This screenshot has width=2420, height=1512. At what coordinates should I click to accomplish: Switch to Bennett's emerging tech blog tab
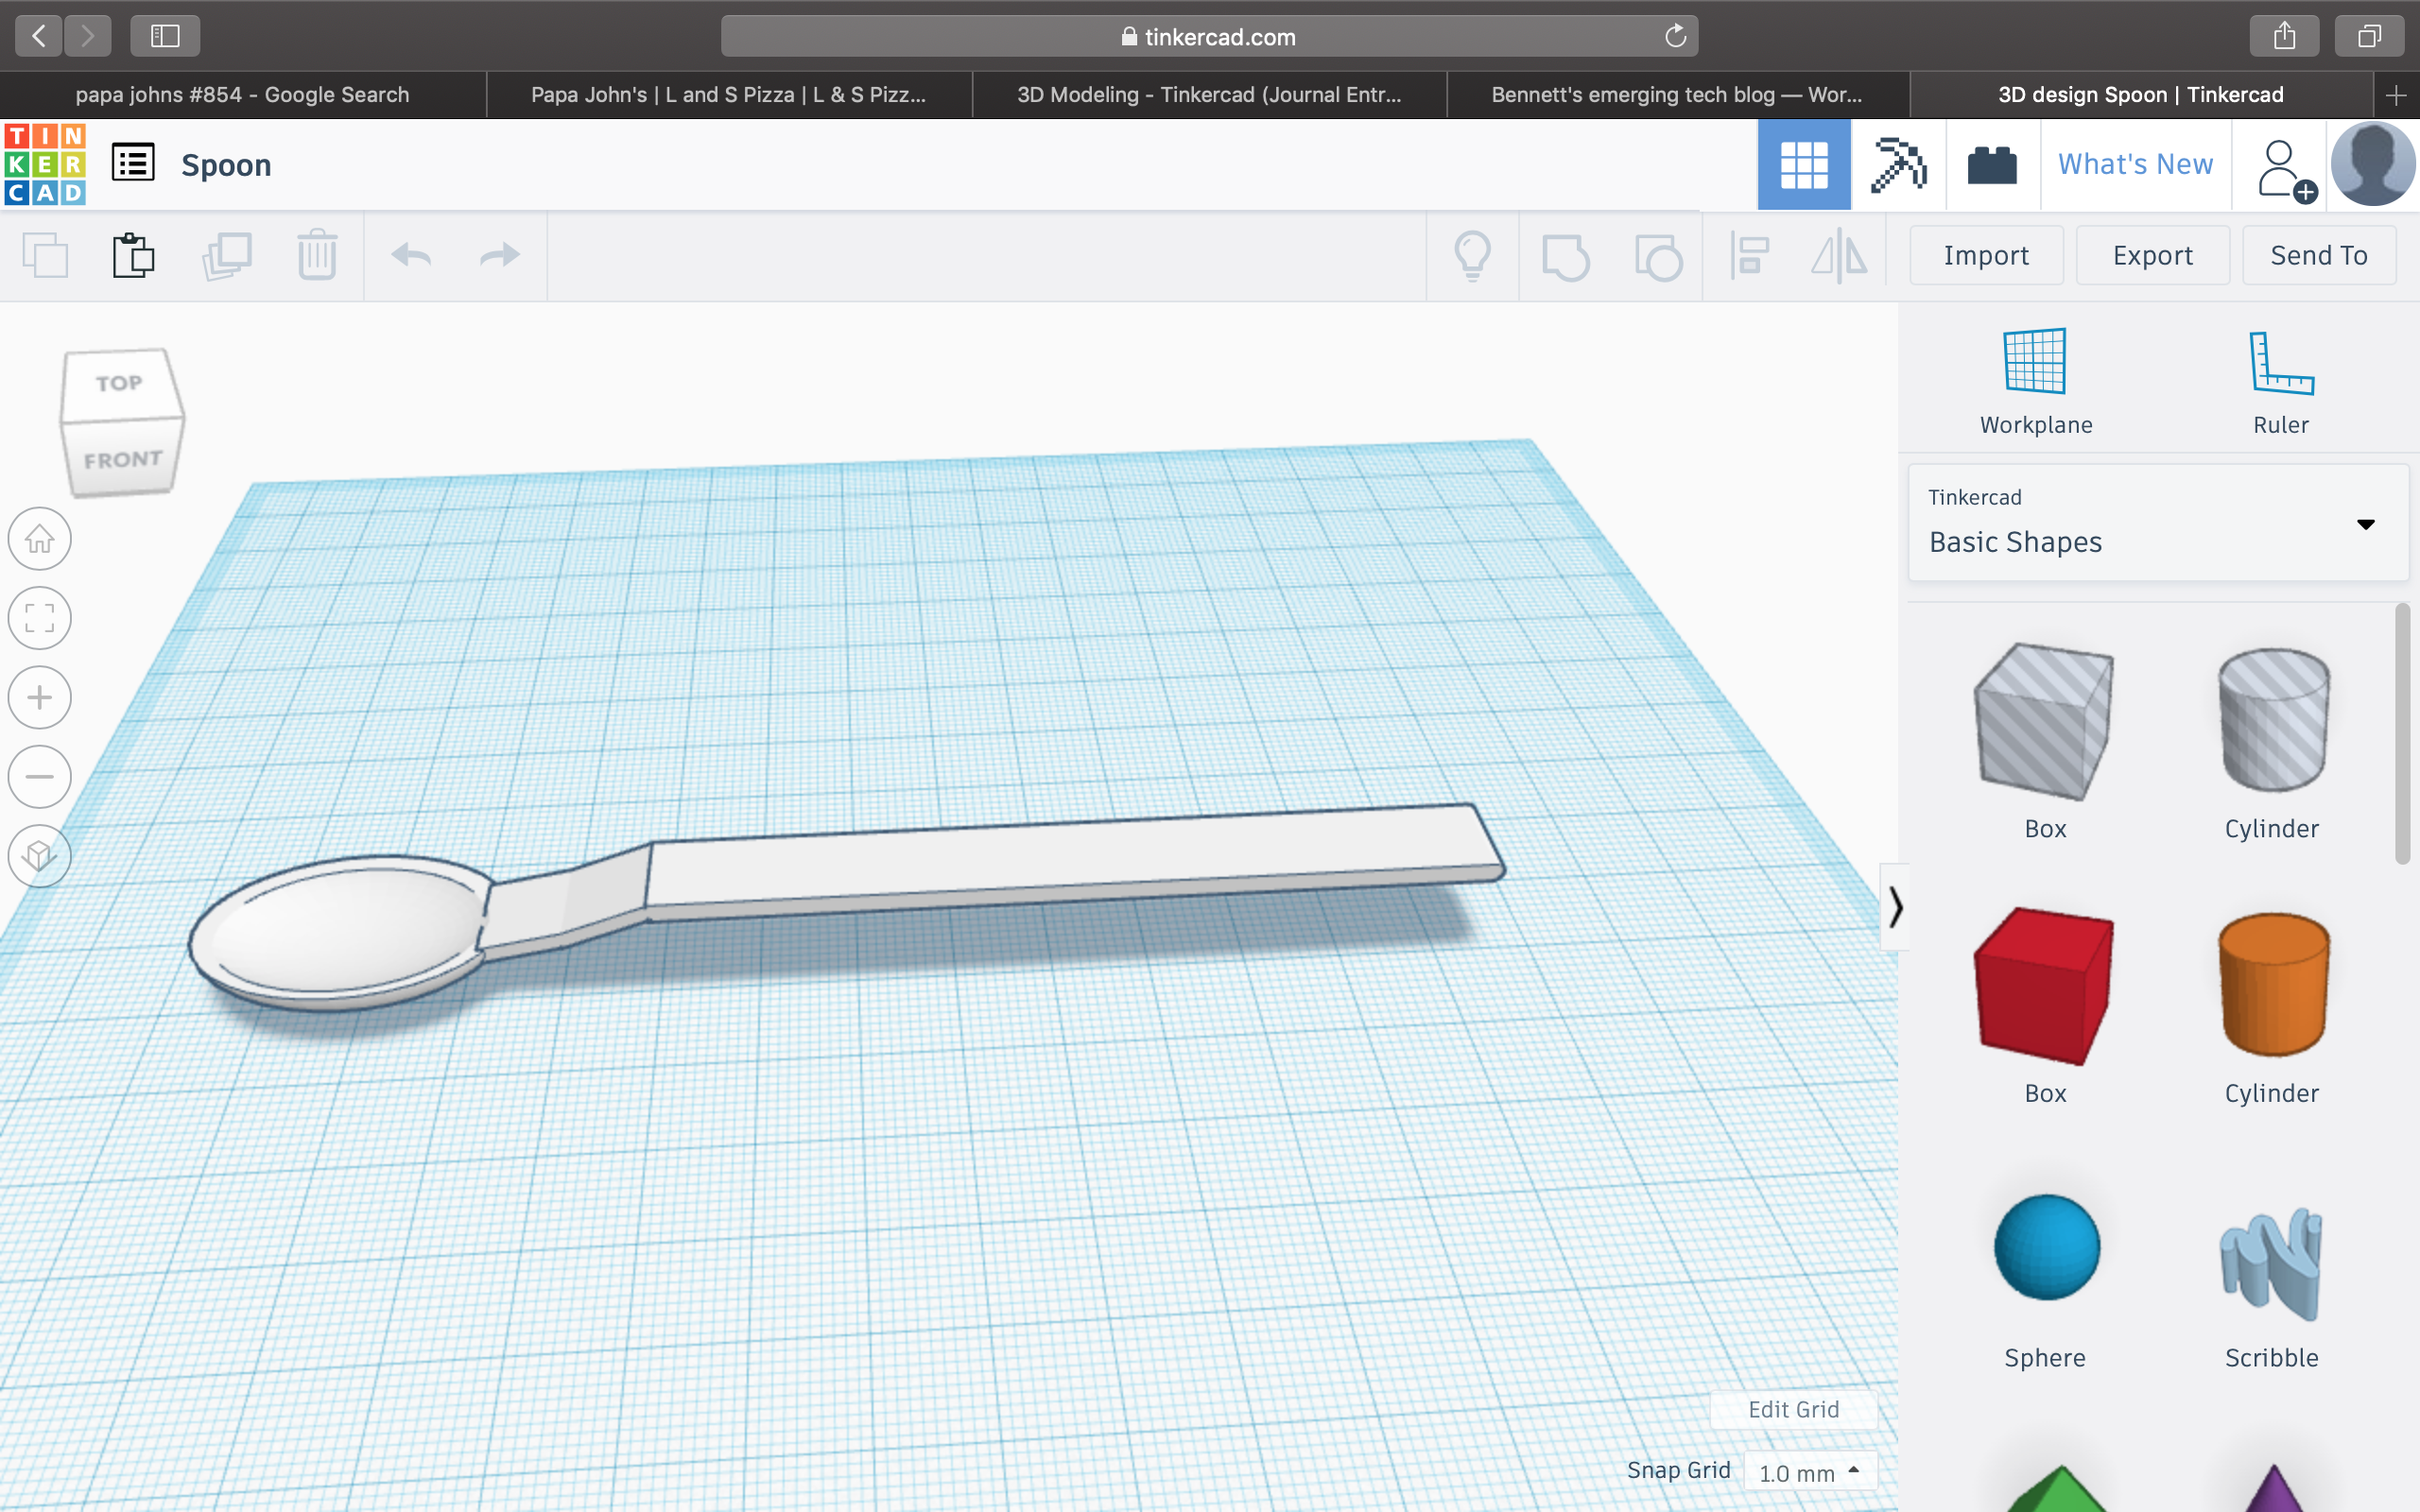coord(1677,95)
